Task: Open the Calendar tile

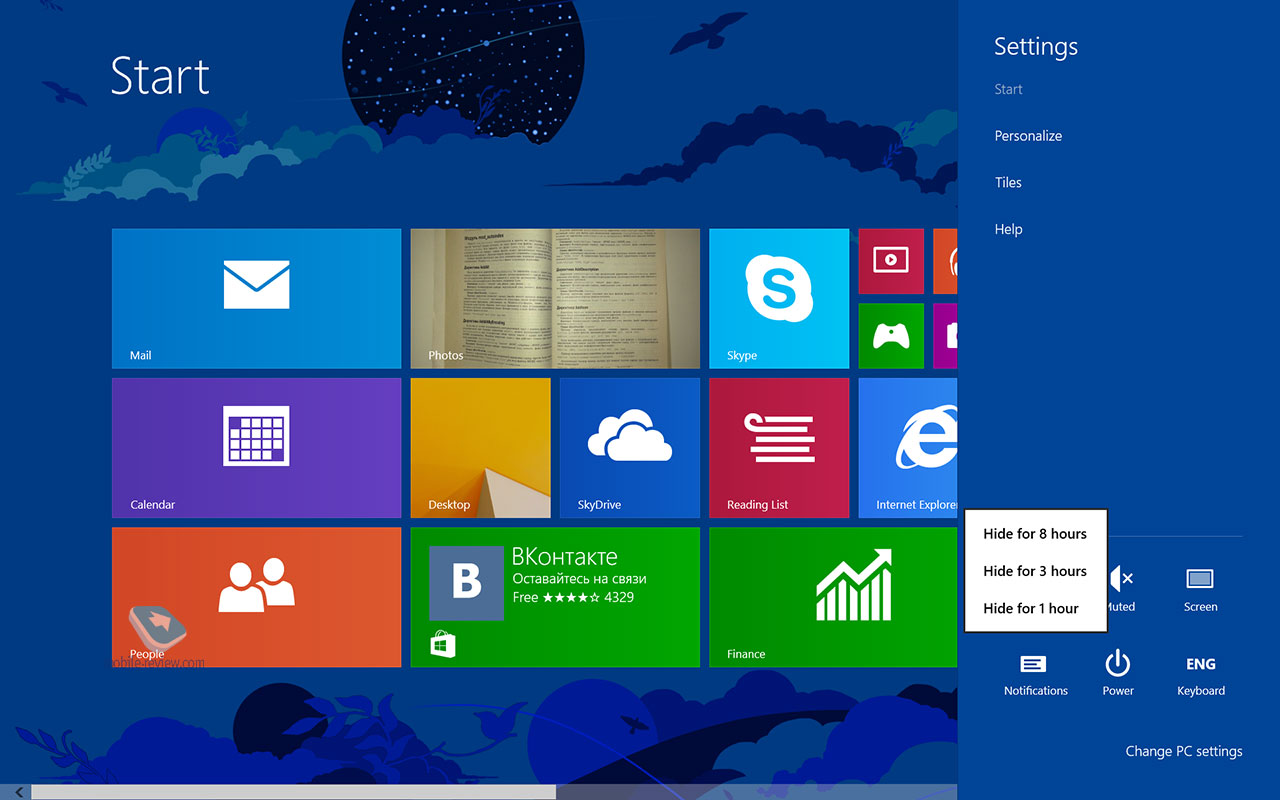Action: click(256, 448)
